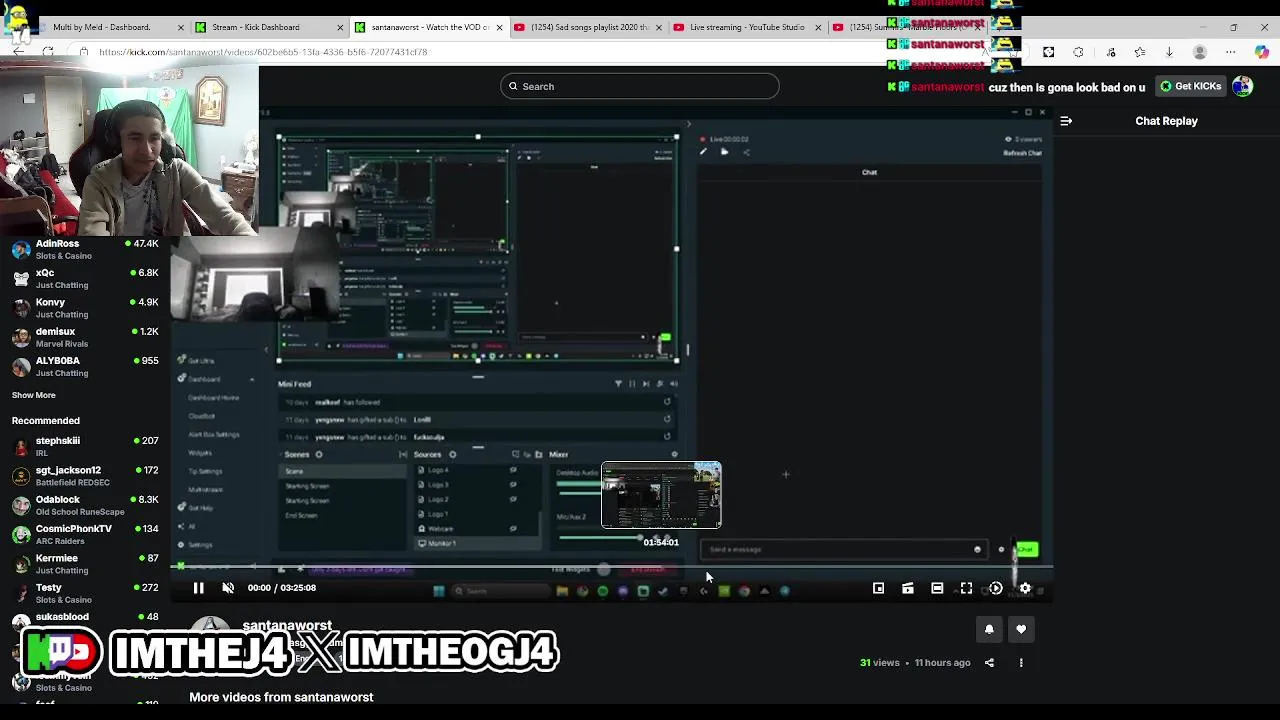Open the Copilot icon in browser toolbar

click(1262, 52)
